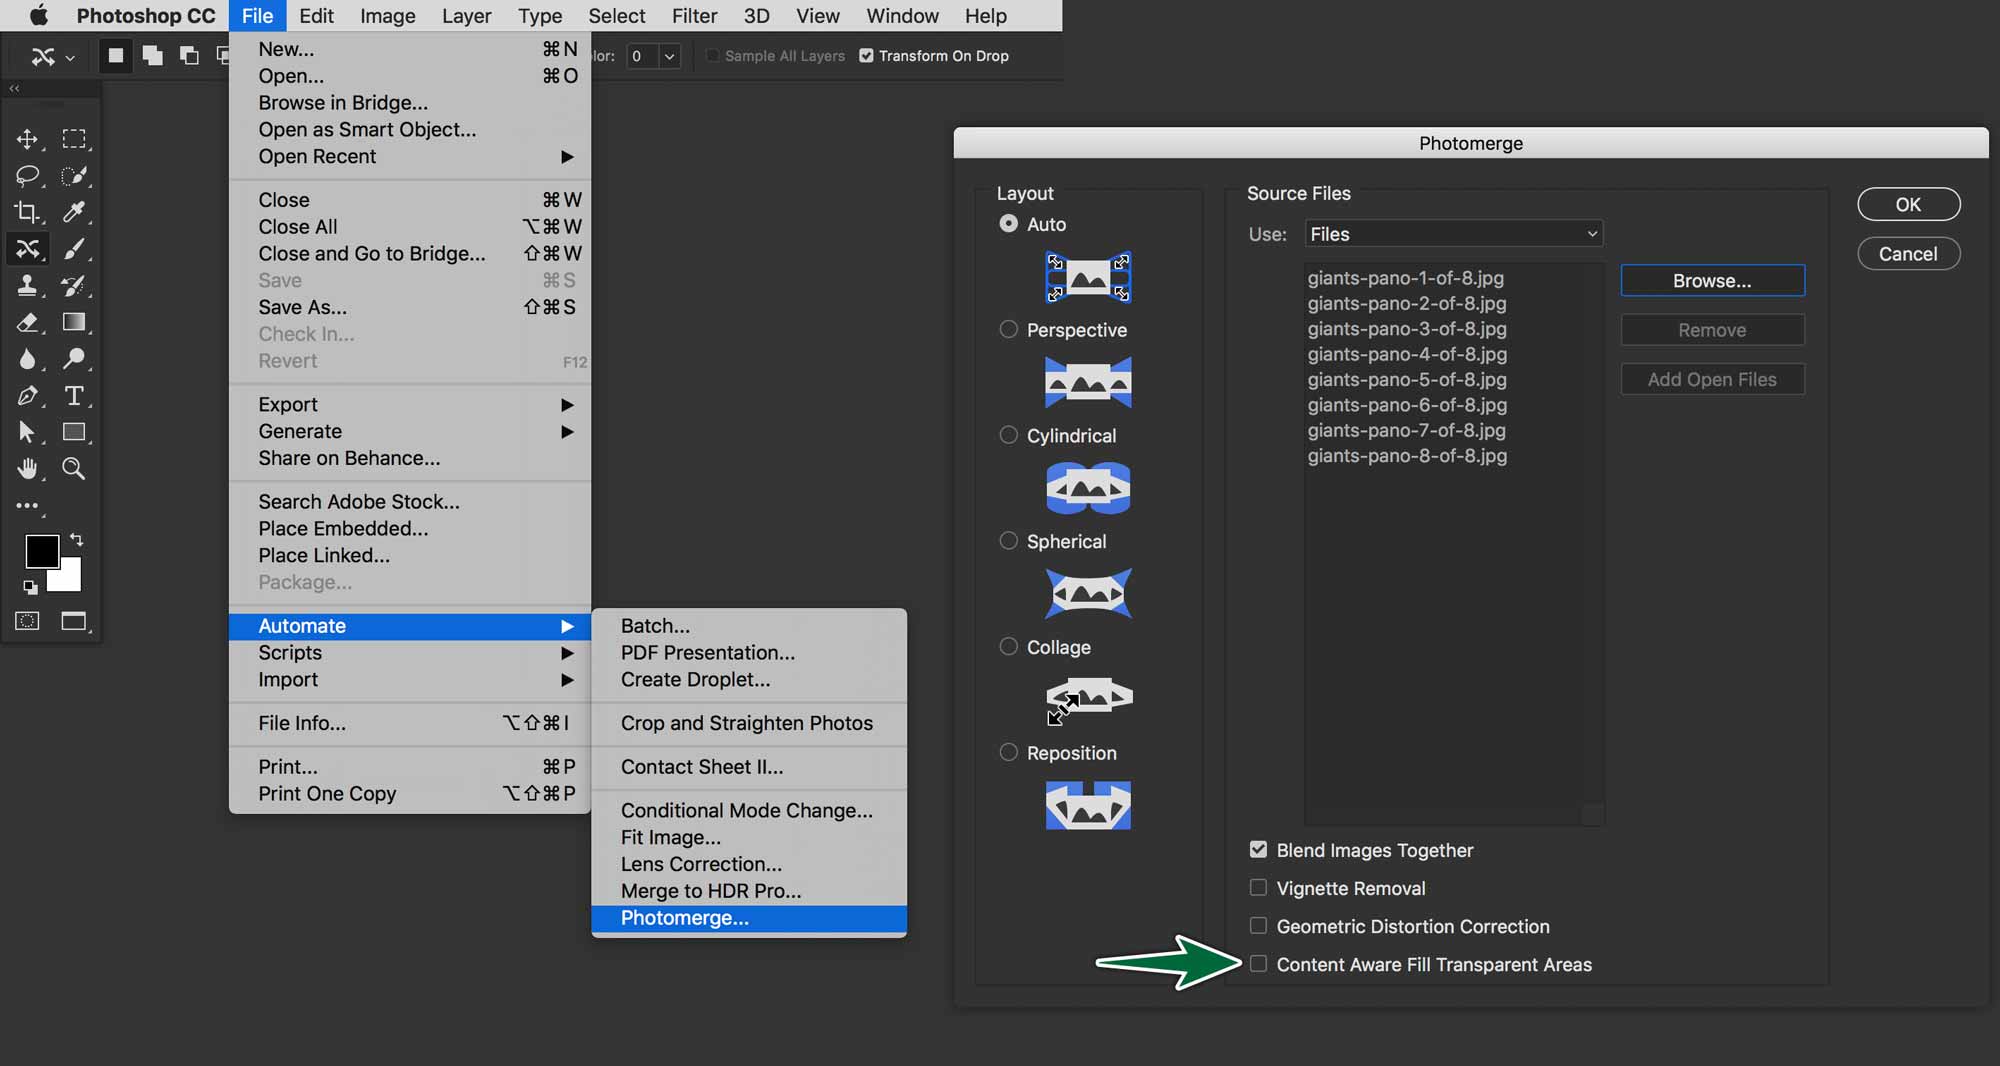Reset default foreground and background colors
This screenshot has height=1066, width=2000.
[x=30, y=587]
